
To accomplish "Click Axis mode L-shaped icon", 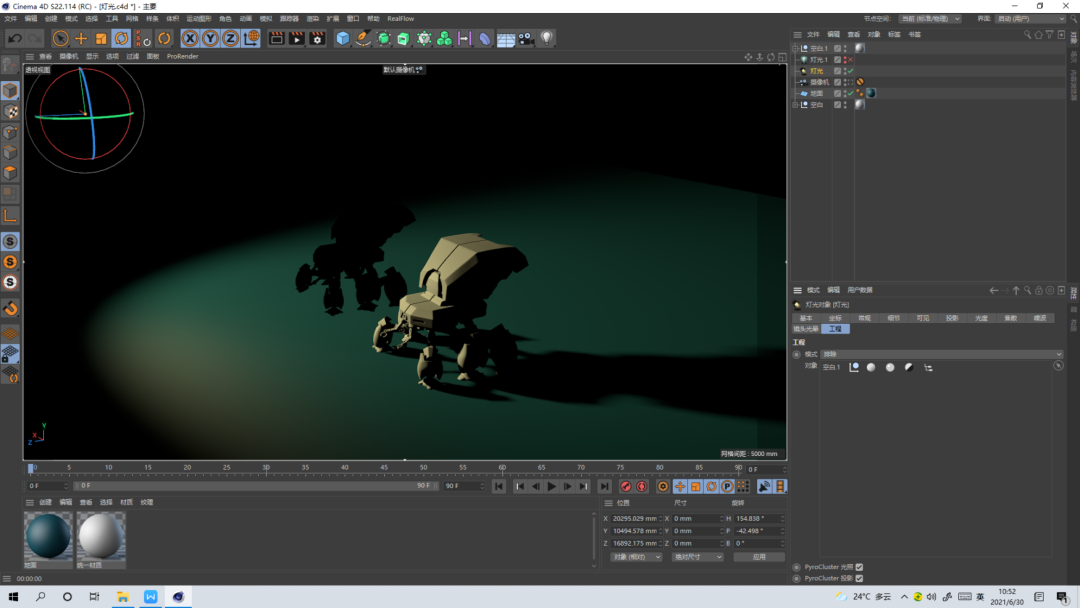I will (x=10, y=216).
